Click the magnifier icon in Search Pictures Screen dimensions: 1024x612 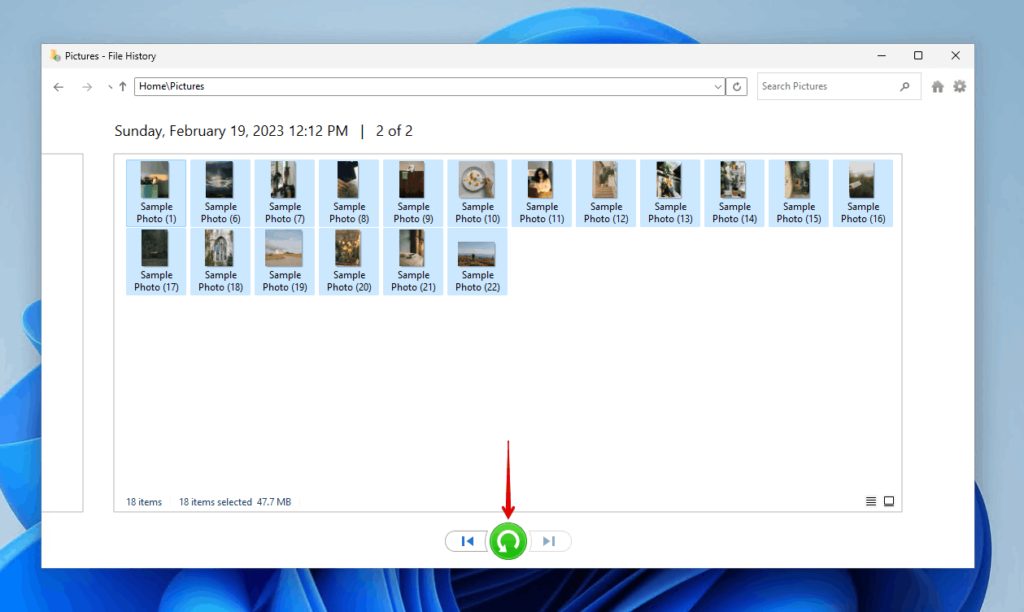905,86
